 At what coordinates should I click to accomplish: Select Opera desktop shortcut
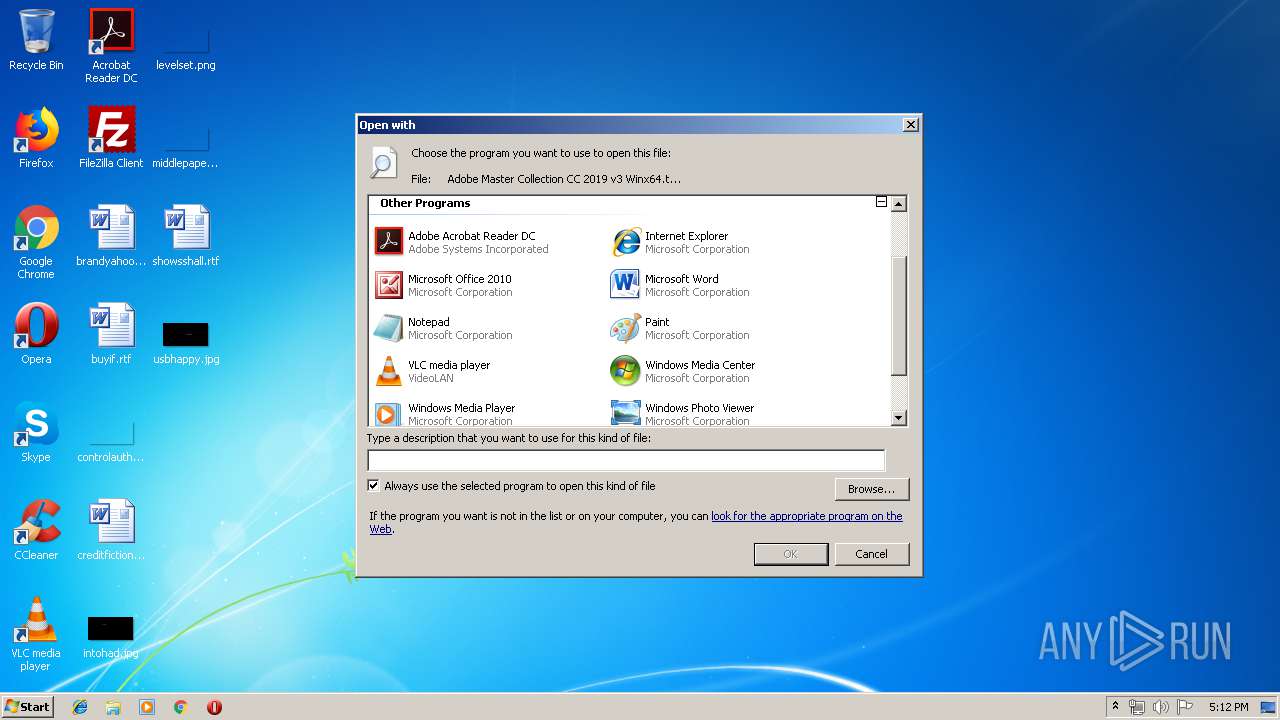(36, 334)
